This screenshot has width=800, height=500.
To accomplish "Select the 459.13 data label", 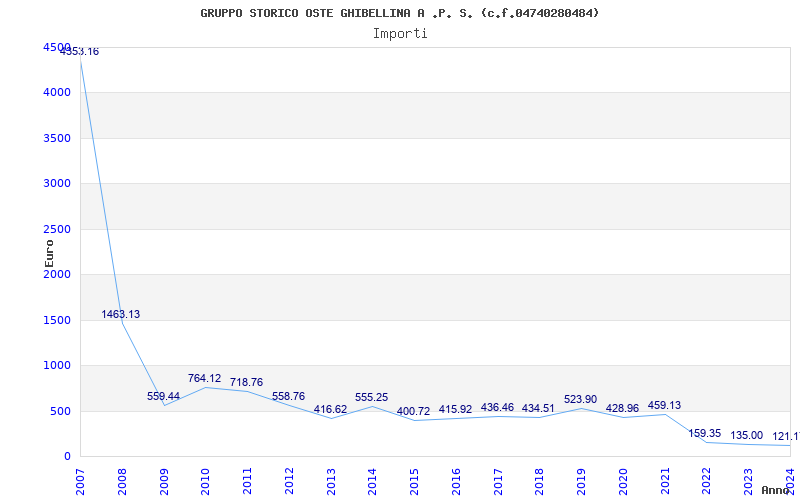I will 664,406.
